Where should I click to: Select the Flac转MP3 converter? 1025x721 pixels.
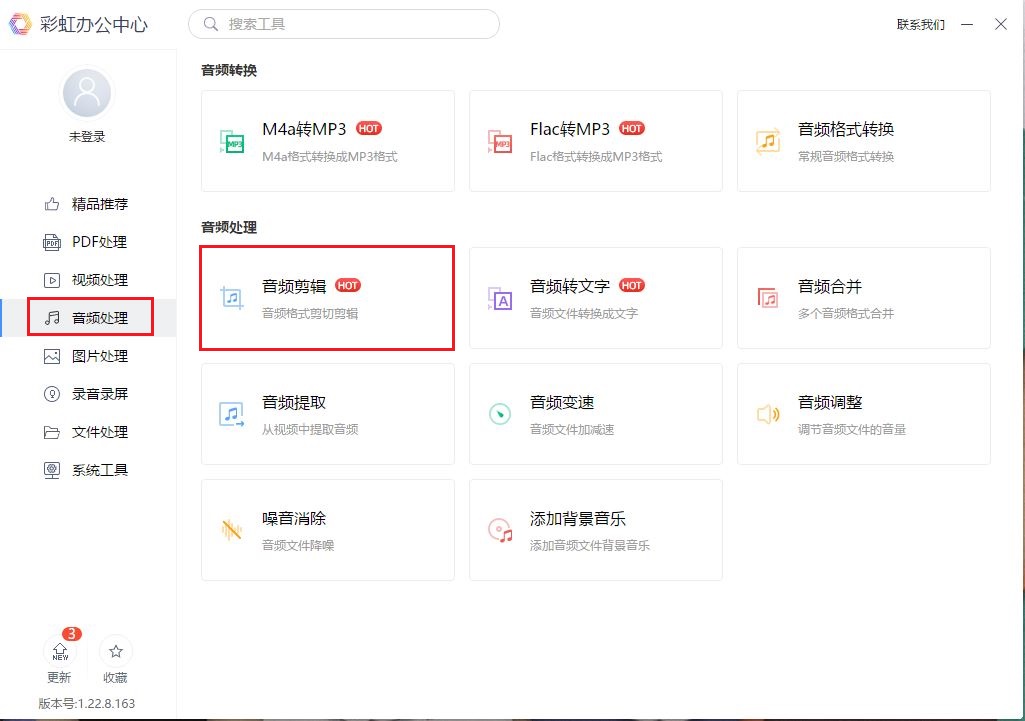point(595,140)
